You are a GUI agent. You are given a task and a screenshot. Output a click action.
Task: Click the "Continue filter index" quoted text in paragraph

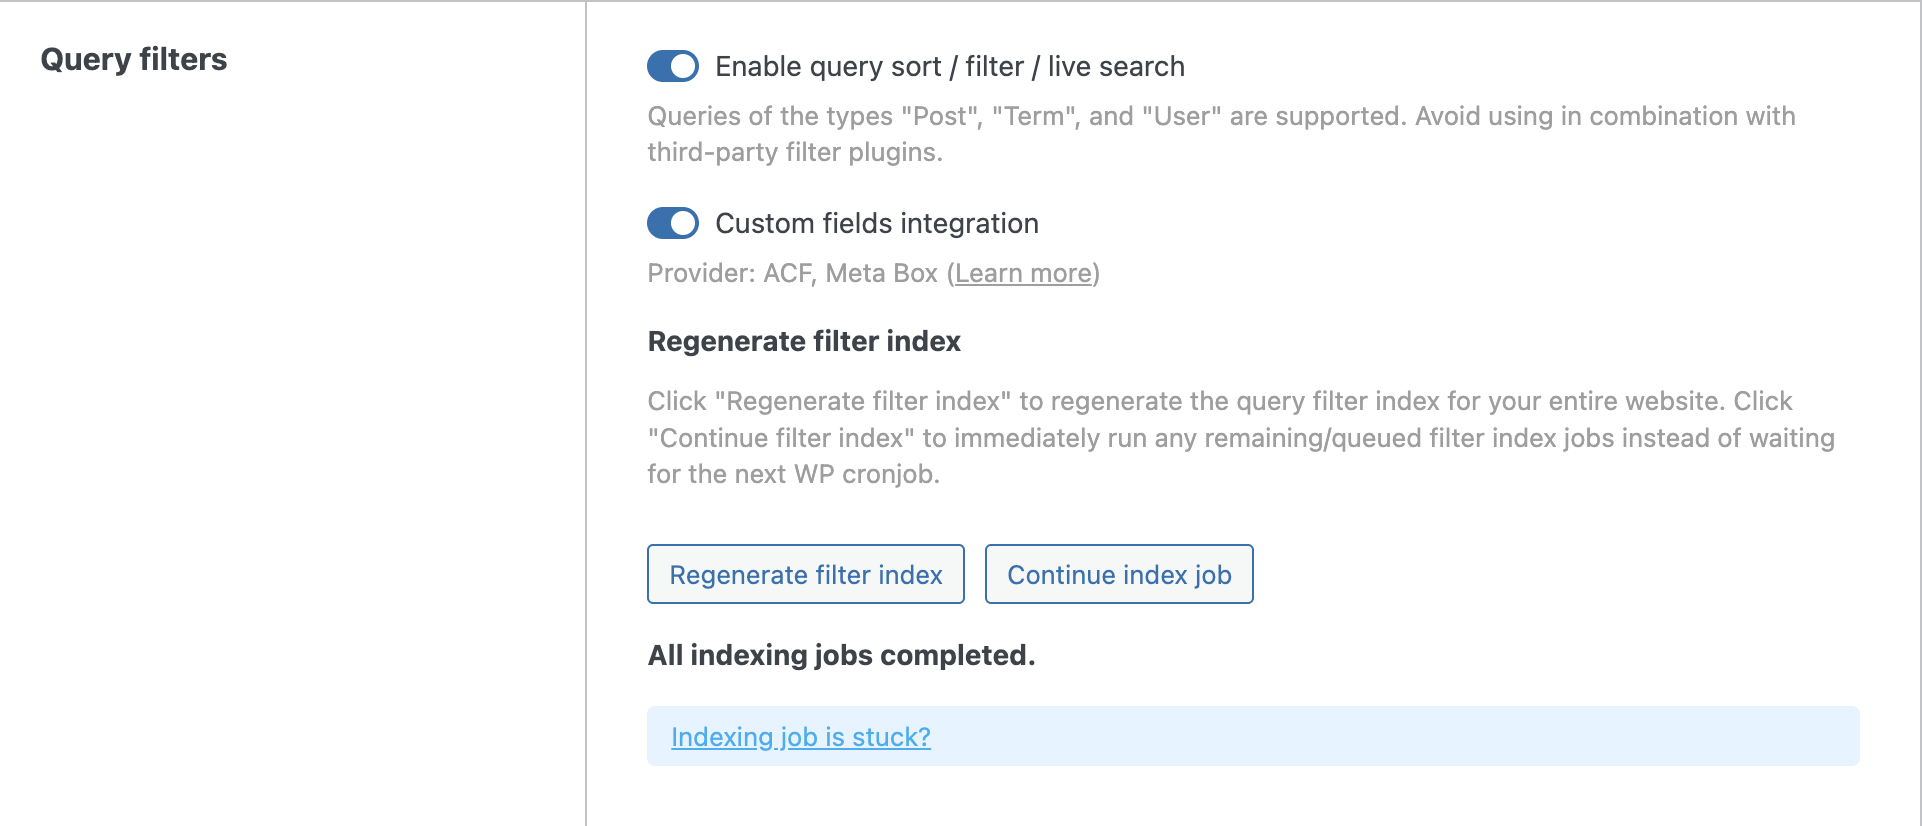pos(781,438)
